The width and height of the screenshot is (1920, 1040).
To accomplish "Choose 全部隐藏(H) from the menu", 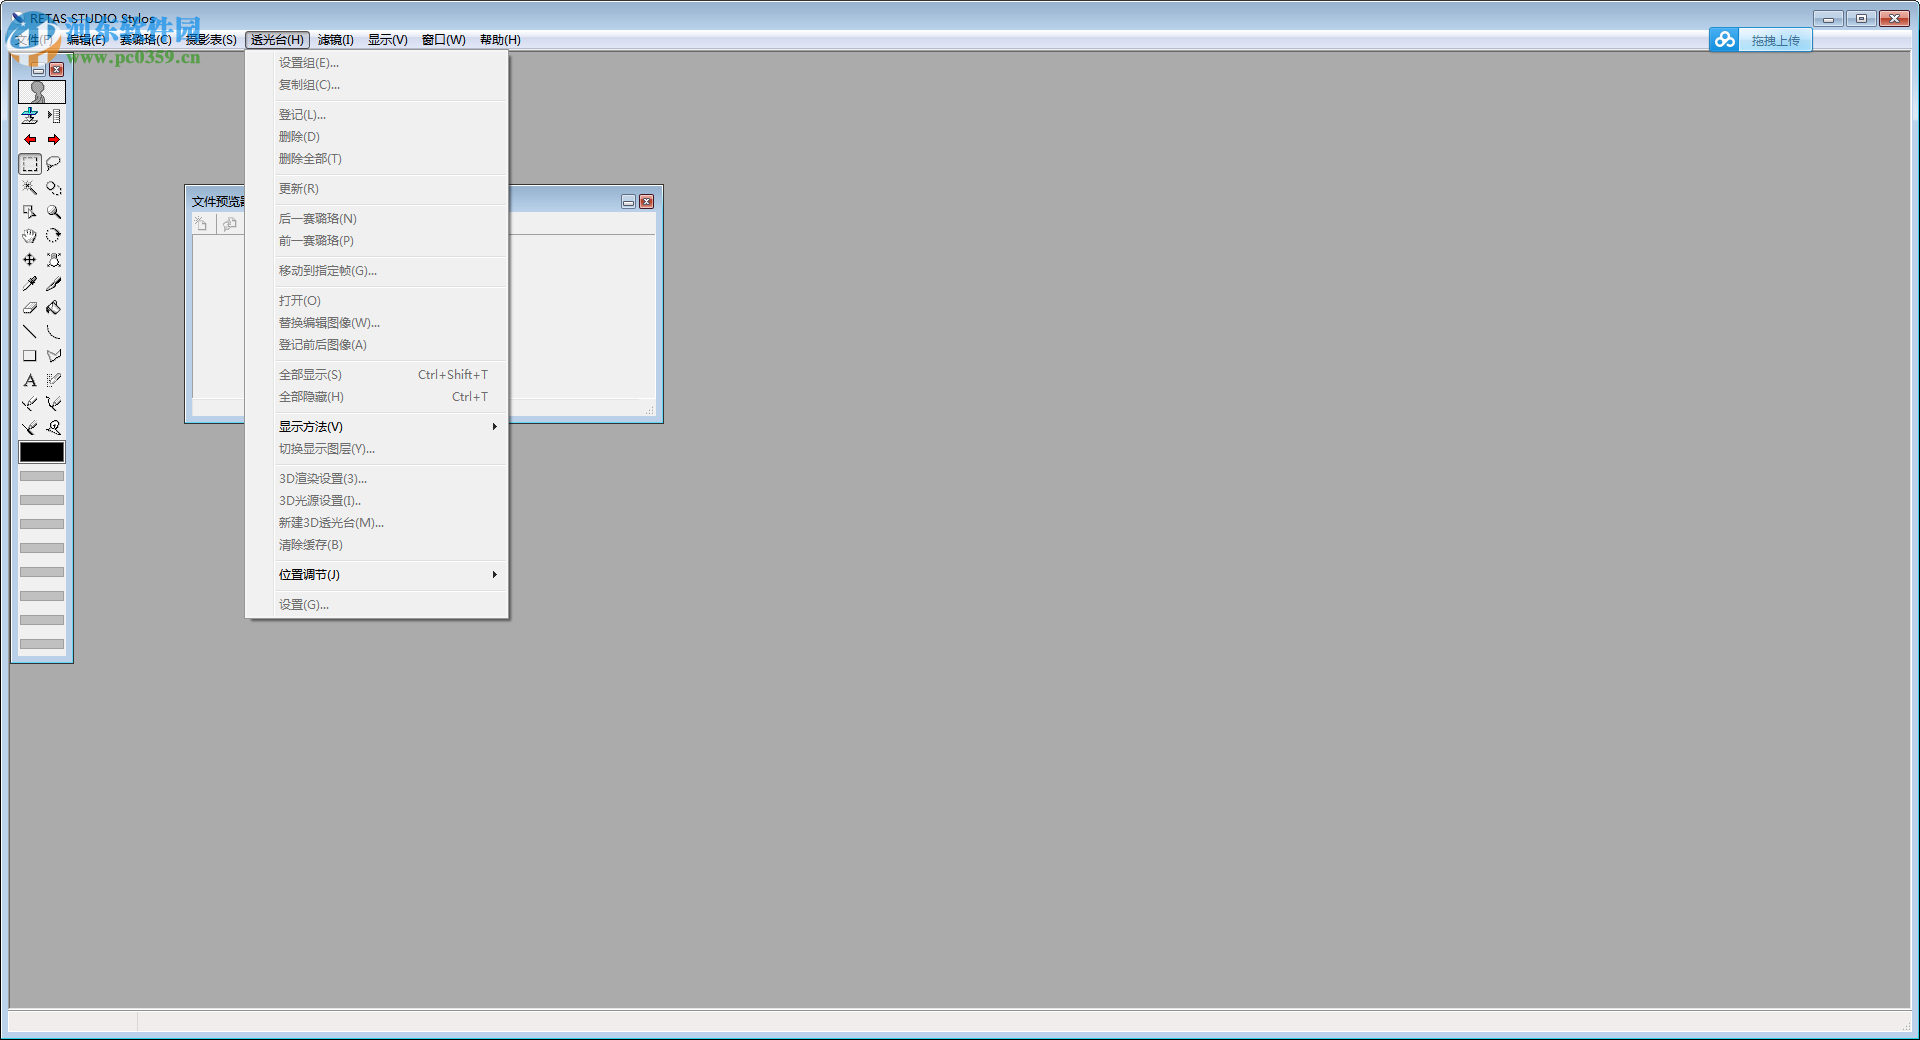I will (x=377, y=397).
